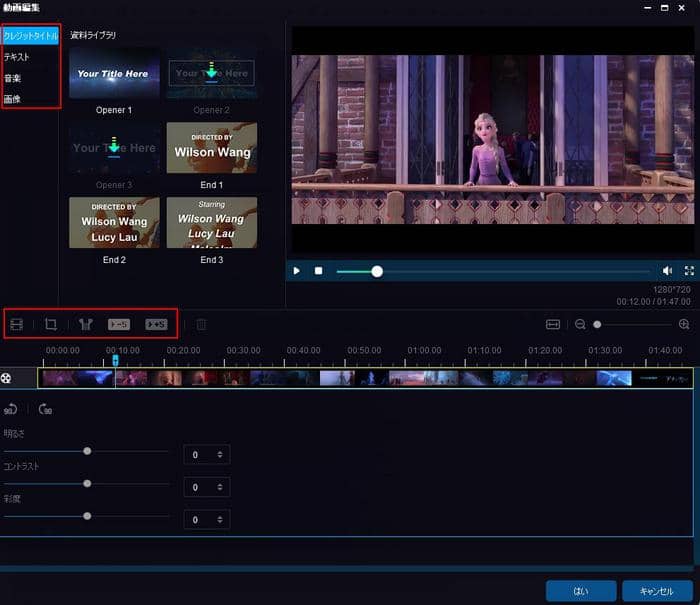This screenshot has height=605, width=700.
Task: Click the brightness value stepper arrows
Action: point(220,455)
